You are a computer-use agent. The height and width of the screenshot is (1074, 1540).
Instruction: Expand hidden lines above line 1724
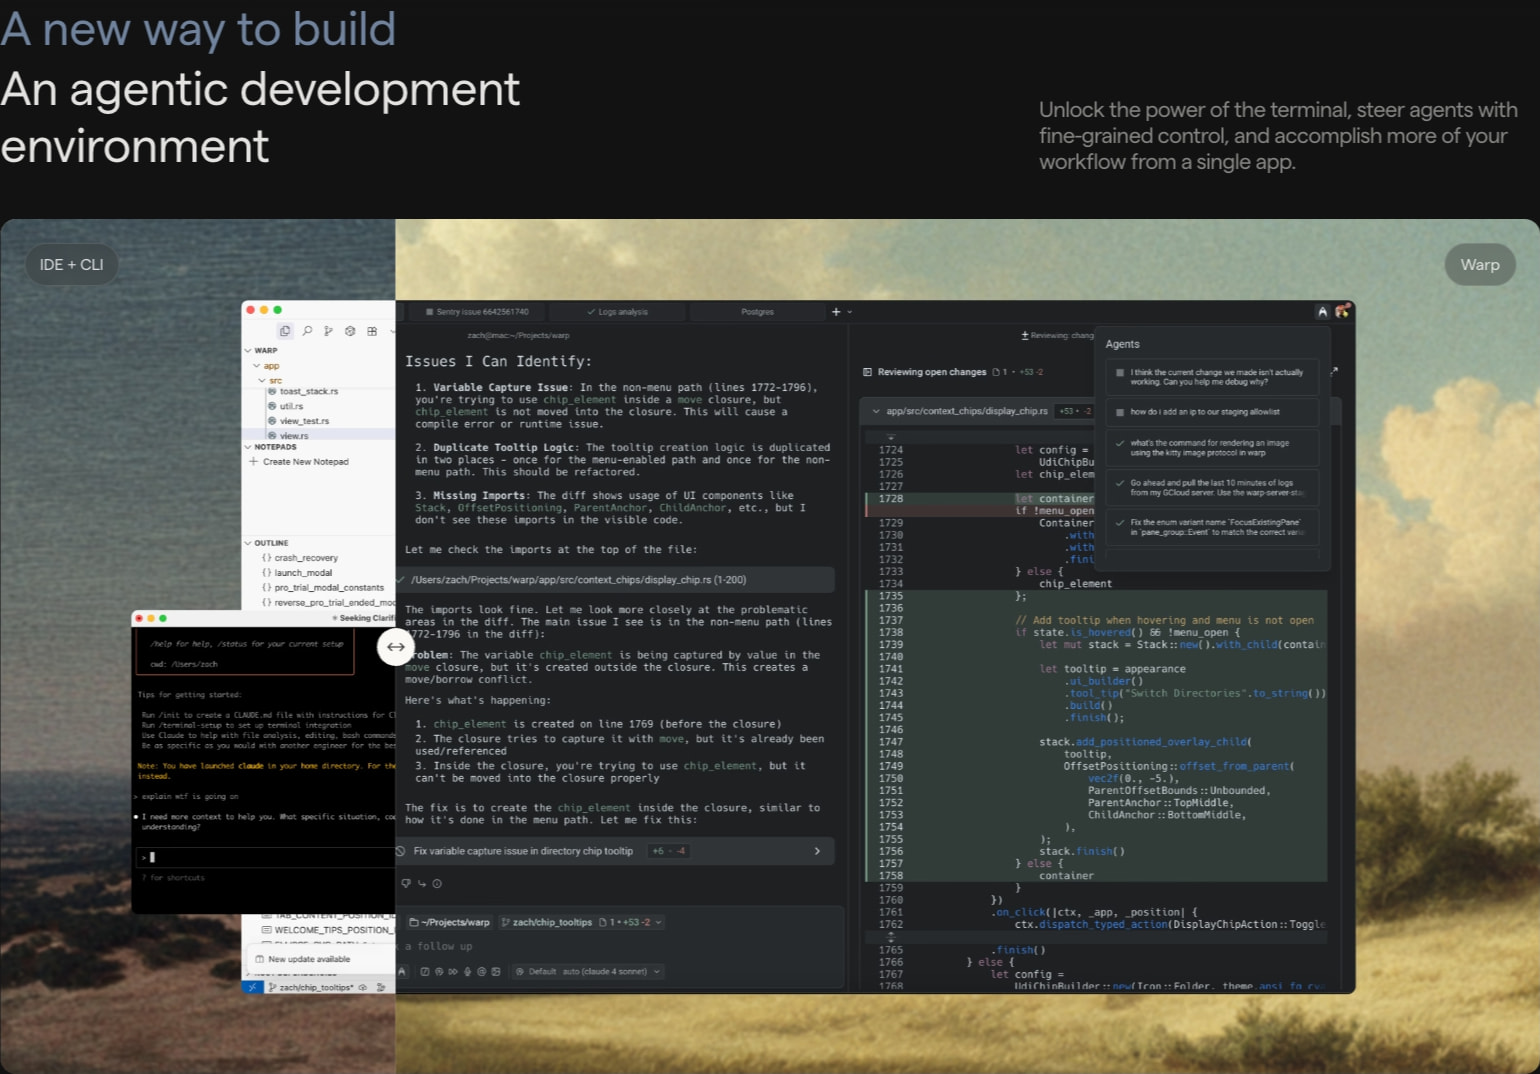click(x=890, y=437)
